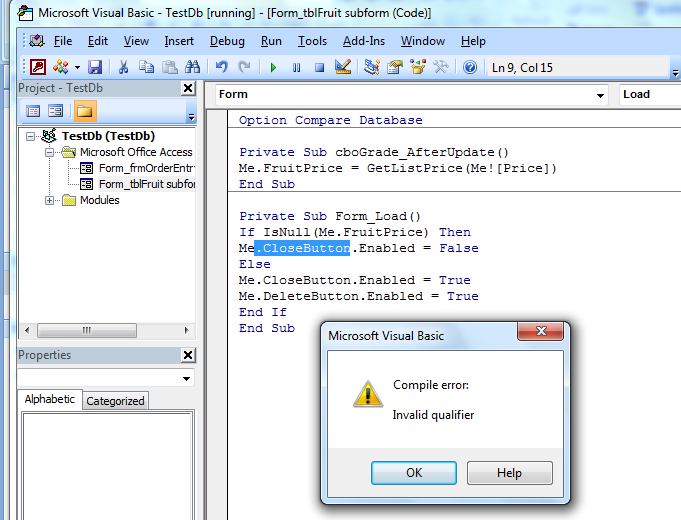Screen dimensions: 681x520
Task: Click the View Code icon in Project pane
Action: (33, 111)
